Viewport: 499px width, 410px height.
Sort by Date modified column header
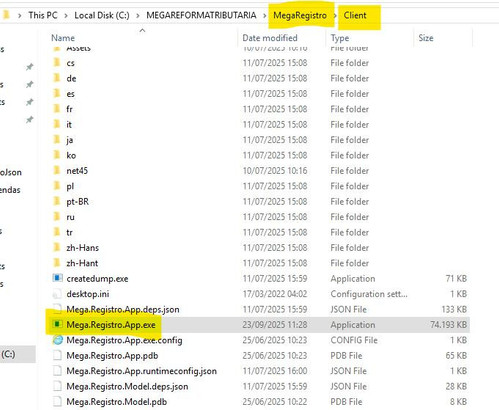point(270,38)
